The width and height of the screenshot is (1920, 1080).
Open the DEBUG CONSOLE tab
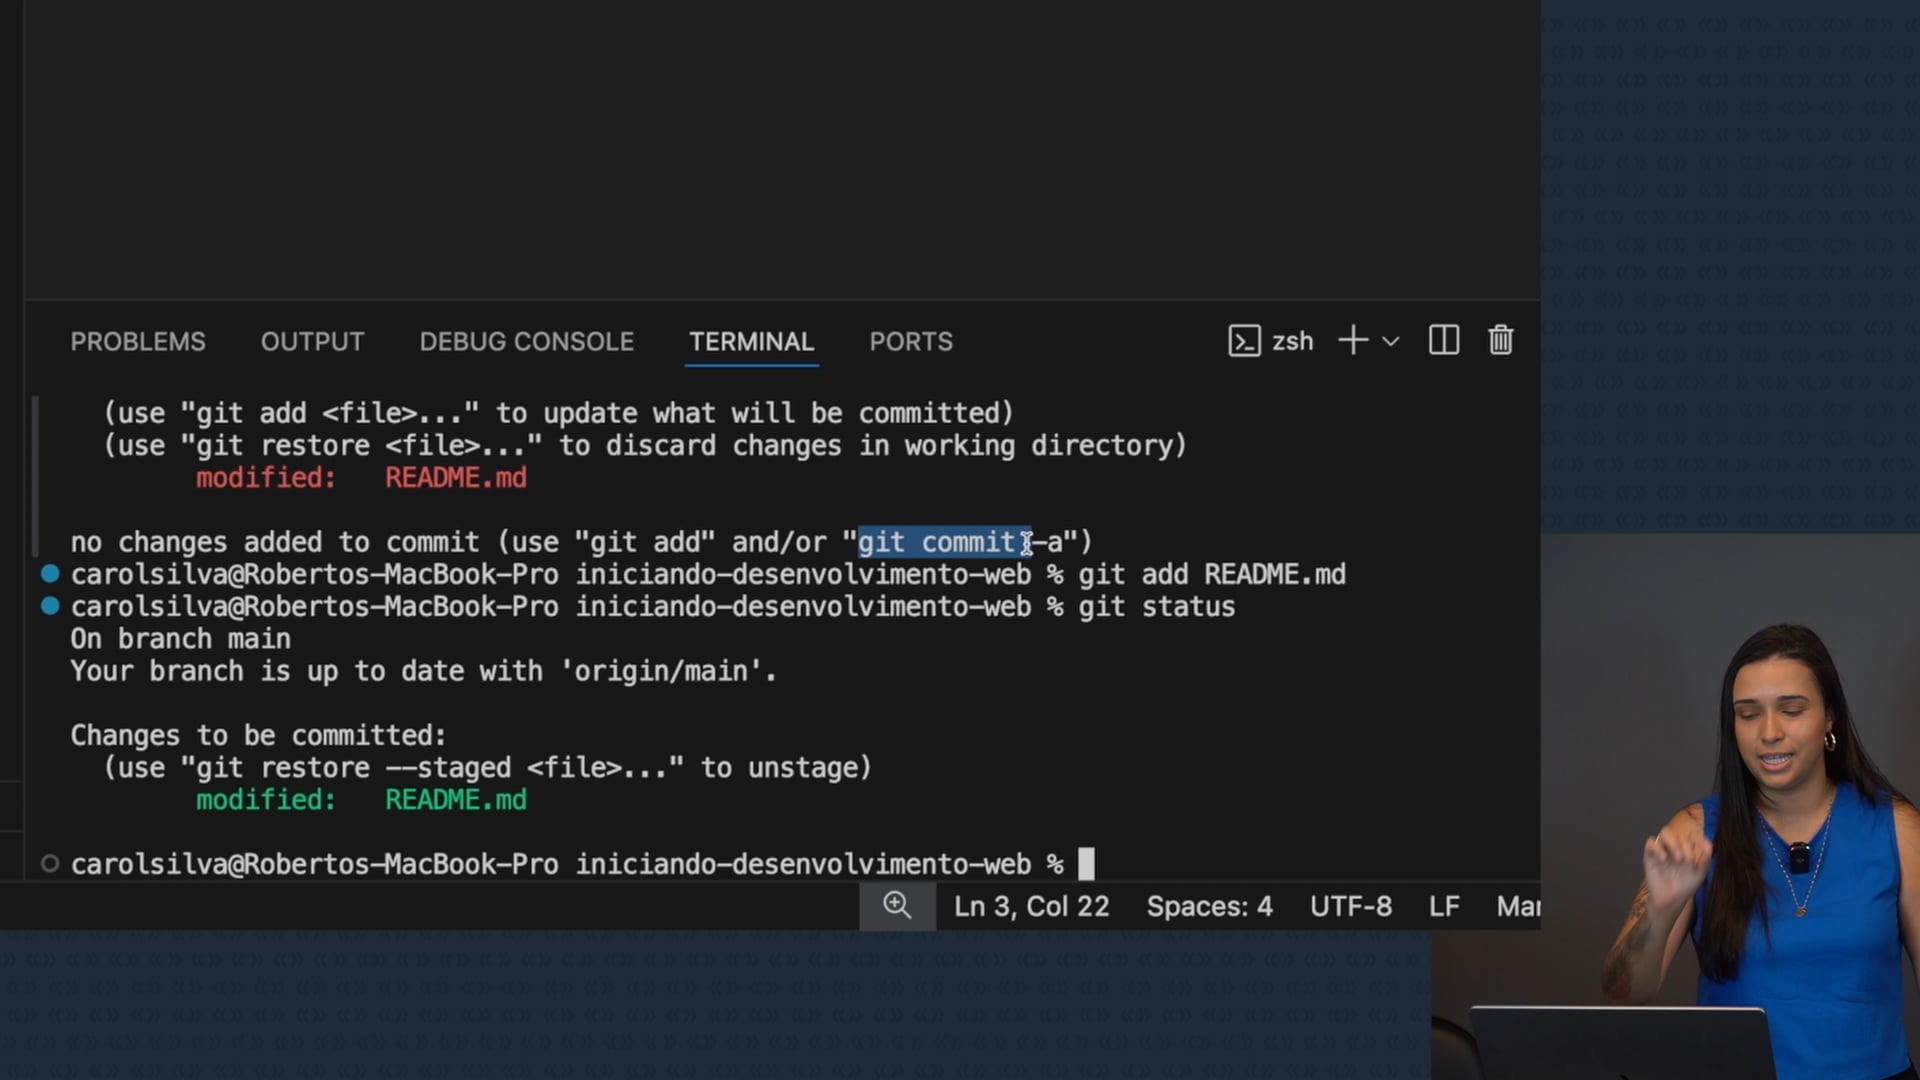point(526,342)
